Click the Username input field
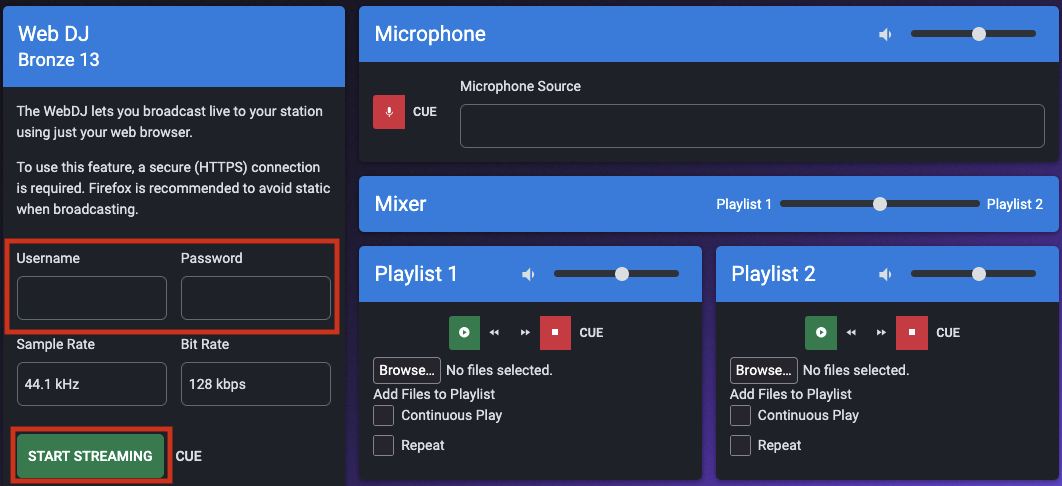Image resolution: width=1062 pixels, height=486 pixels. 91,298
